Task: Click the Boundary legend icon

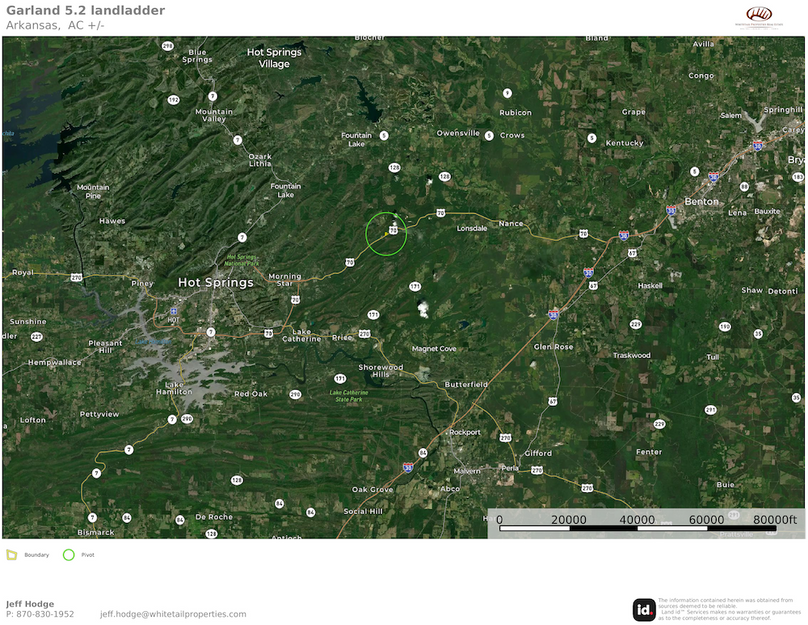Action: [12, 554]
